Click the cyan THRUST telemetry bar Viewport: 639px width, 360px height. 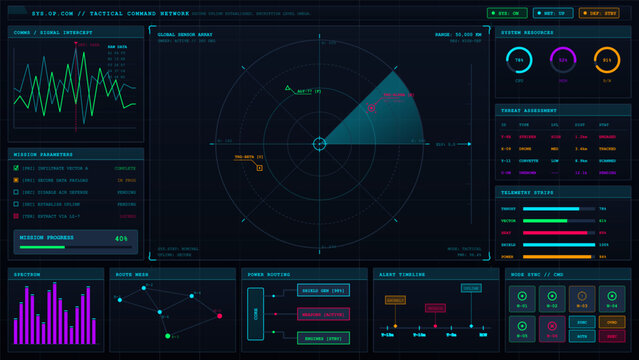coord(559,209)
